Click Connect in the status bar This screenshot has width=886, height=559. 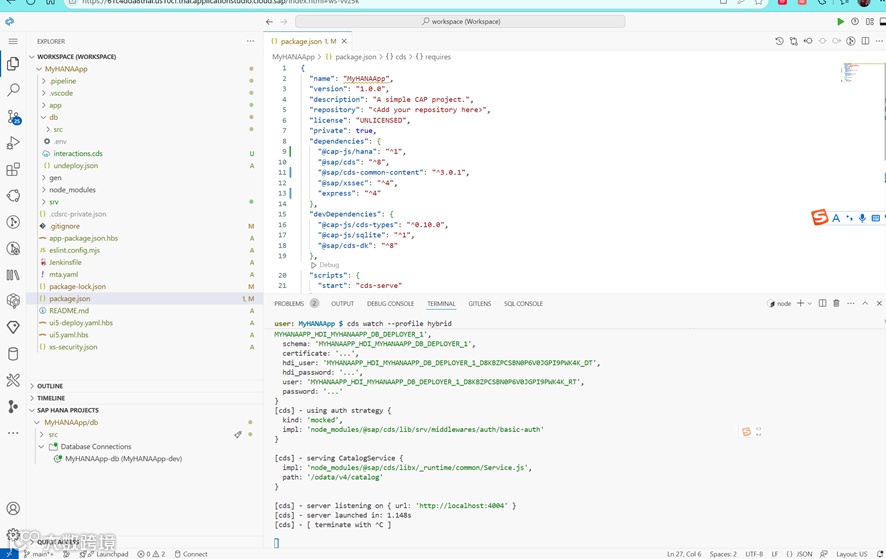point(191,554)
